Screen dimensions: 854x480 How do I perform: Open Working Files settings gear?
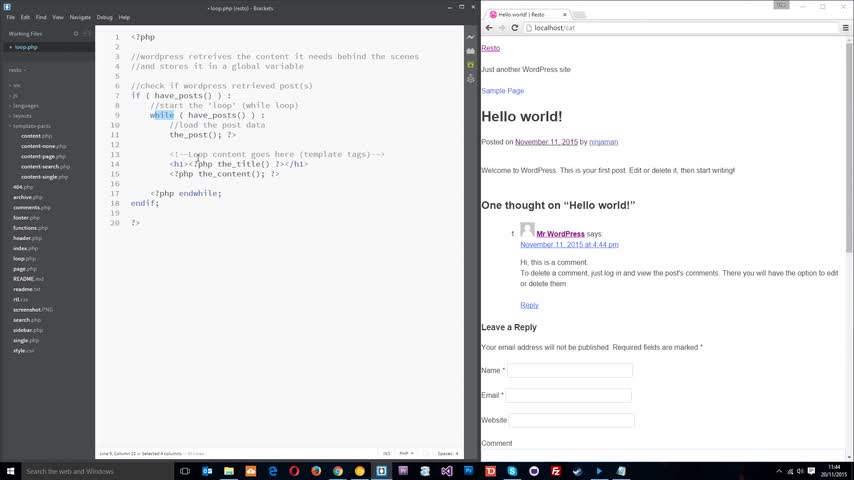(76, 34)
